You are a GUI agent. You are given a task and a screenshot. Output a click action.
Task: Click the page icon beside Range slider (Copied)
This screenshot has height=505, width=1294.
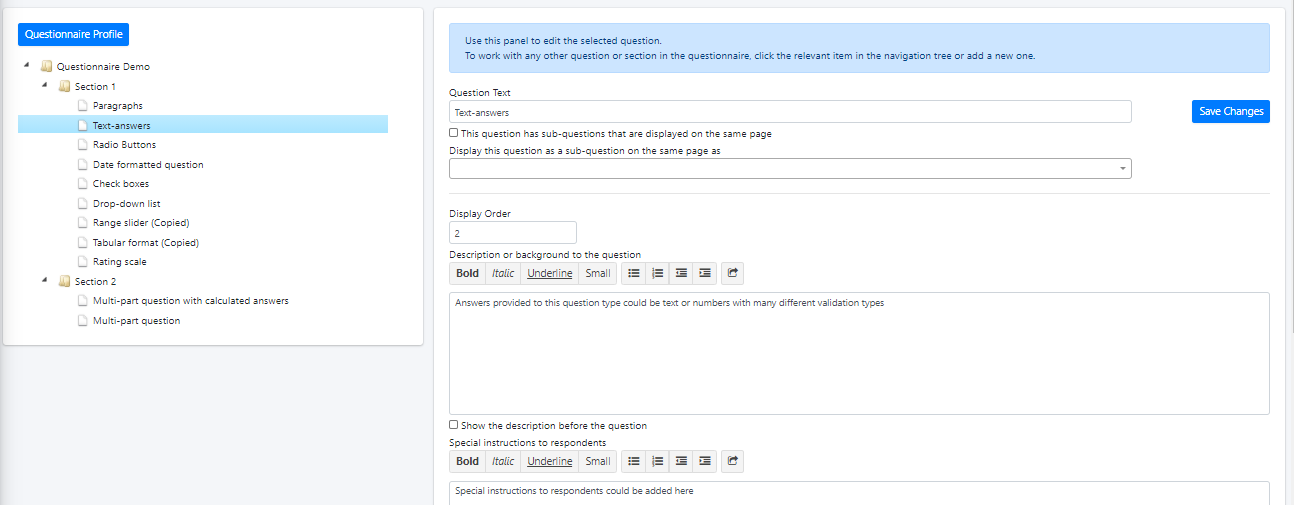click(83, 223)
